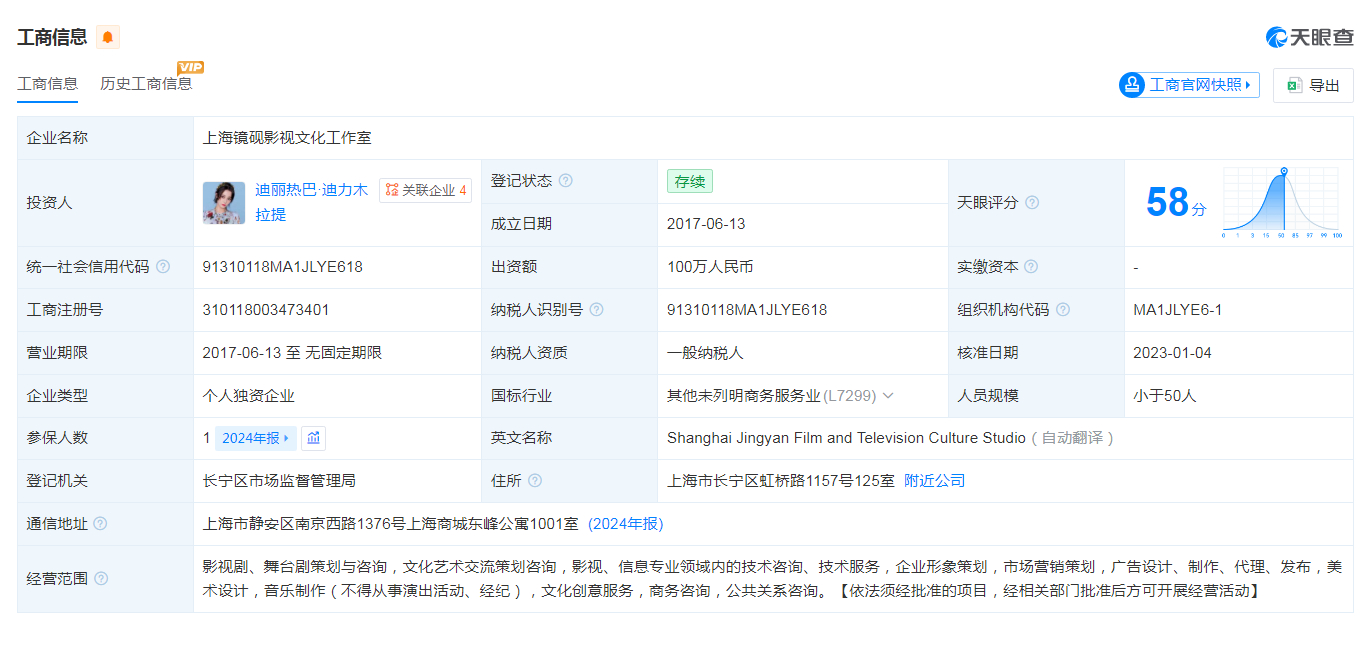Expand the L7299 industry classification dropdown
Viewport: 1371px width, 662px height.
click(887, 395)
